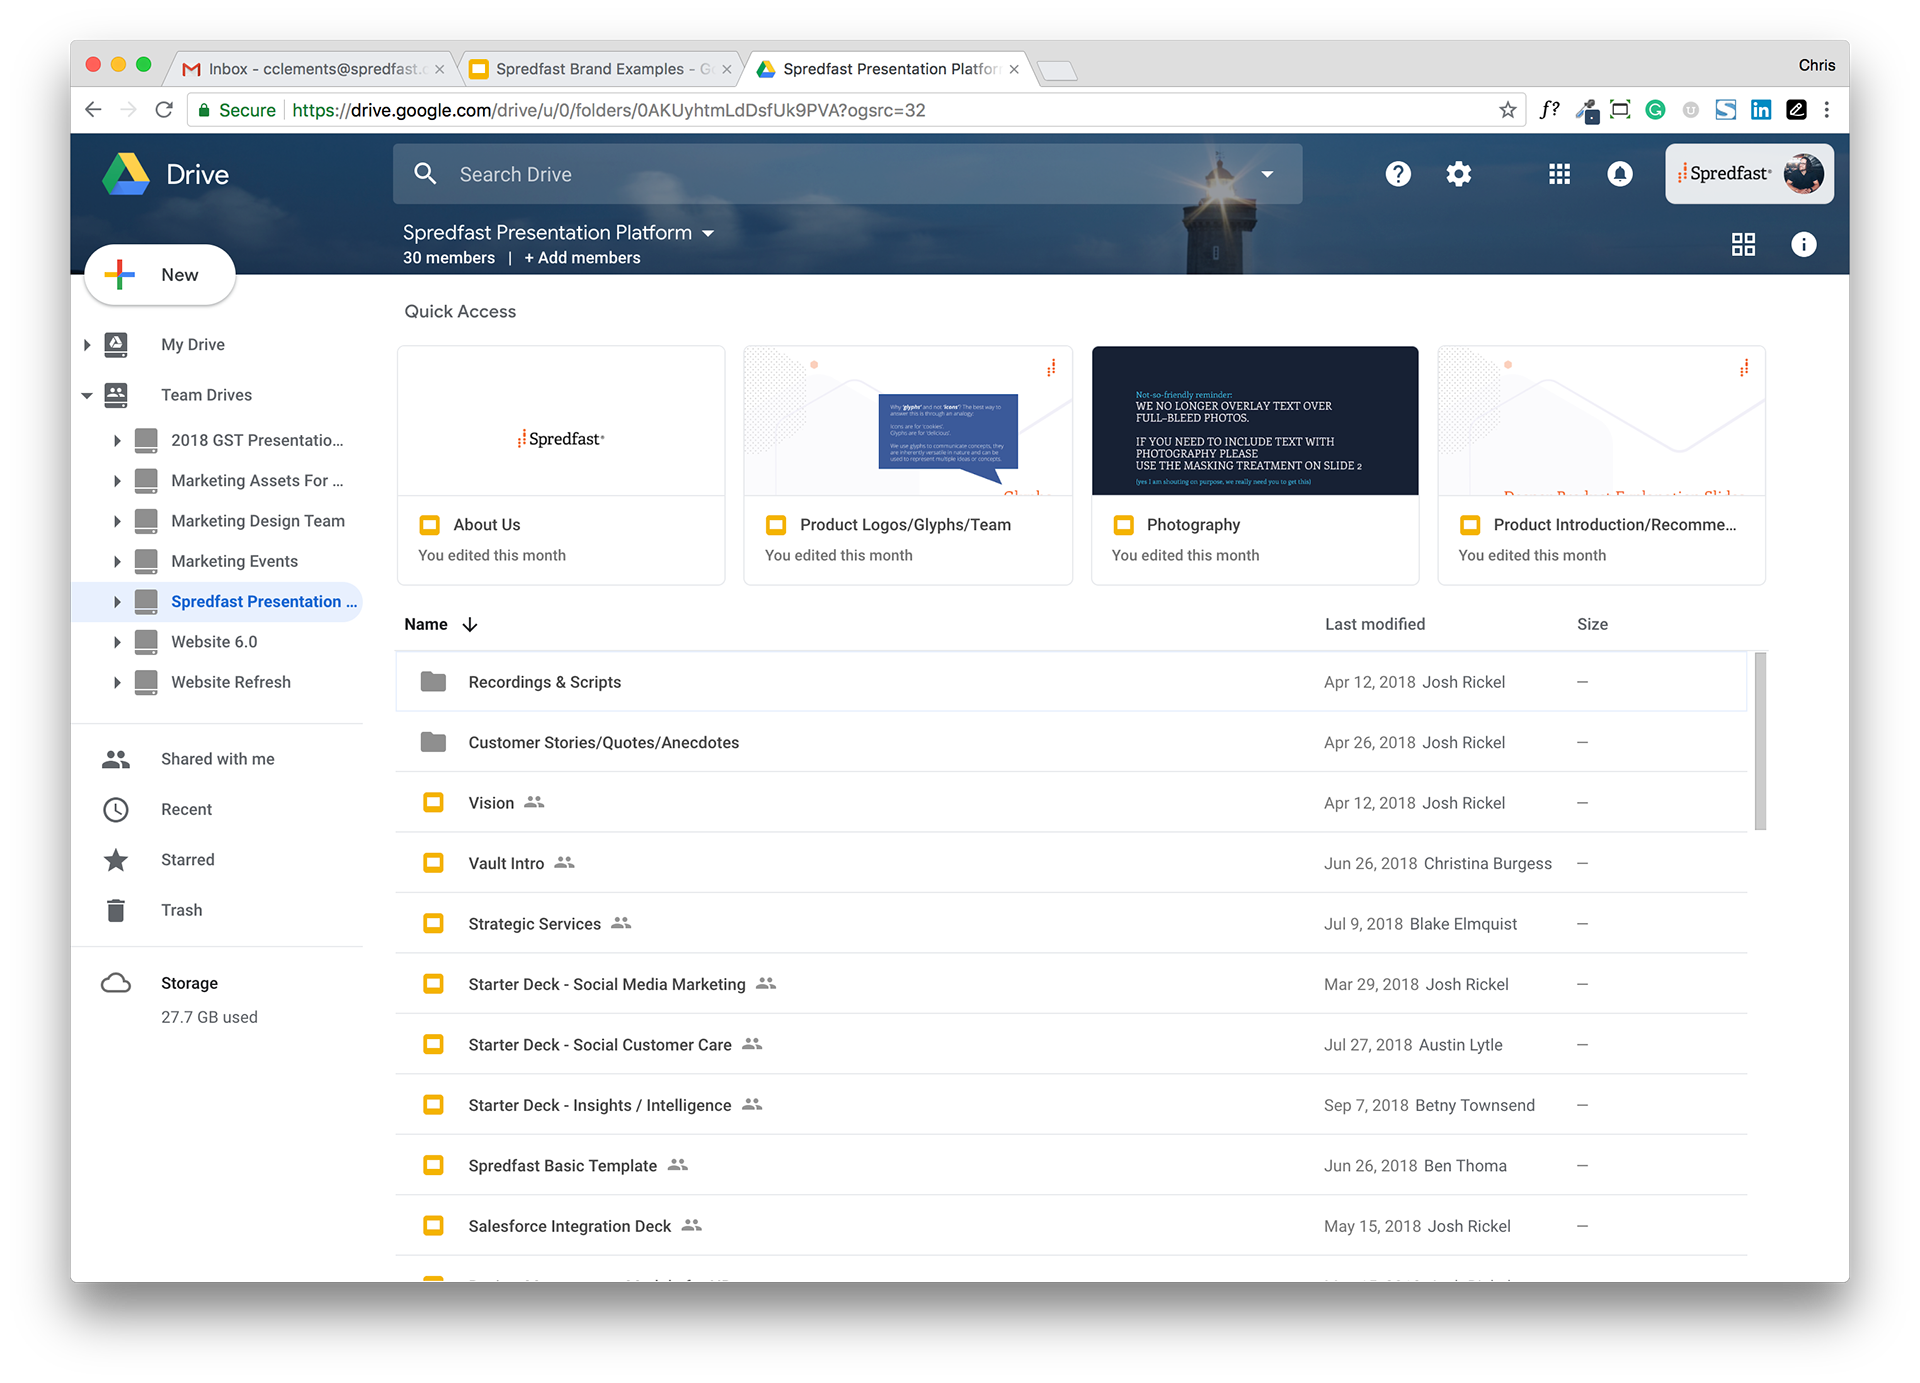The width and height of the screenshot is (1920, 1383).
Task: Select Starter Deck - Social Media Marketing
Action: [x=1071, y=984]
